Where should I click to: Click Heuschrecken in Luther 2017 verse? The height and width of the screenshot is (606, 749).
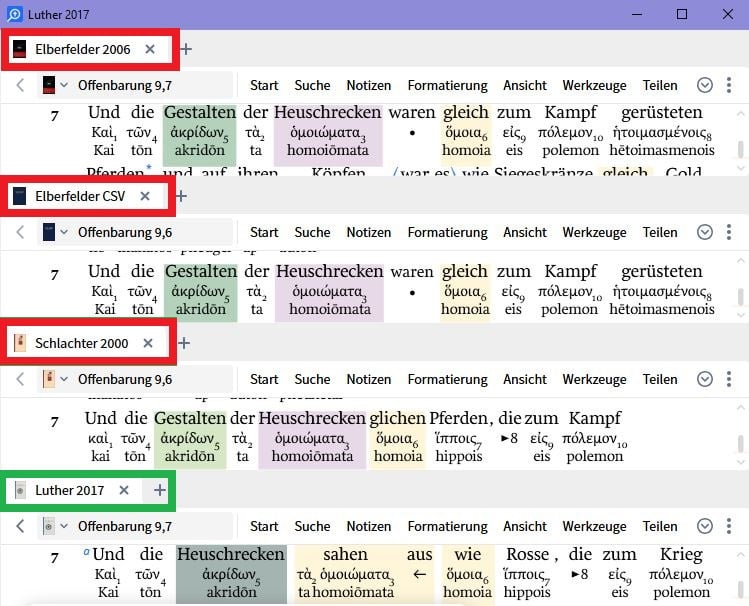pyautogui.click(x=231, y=554)
